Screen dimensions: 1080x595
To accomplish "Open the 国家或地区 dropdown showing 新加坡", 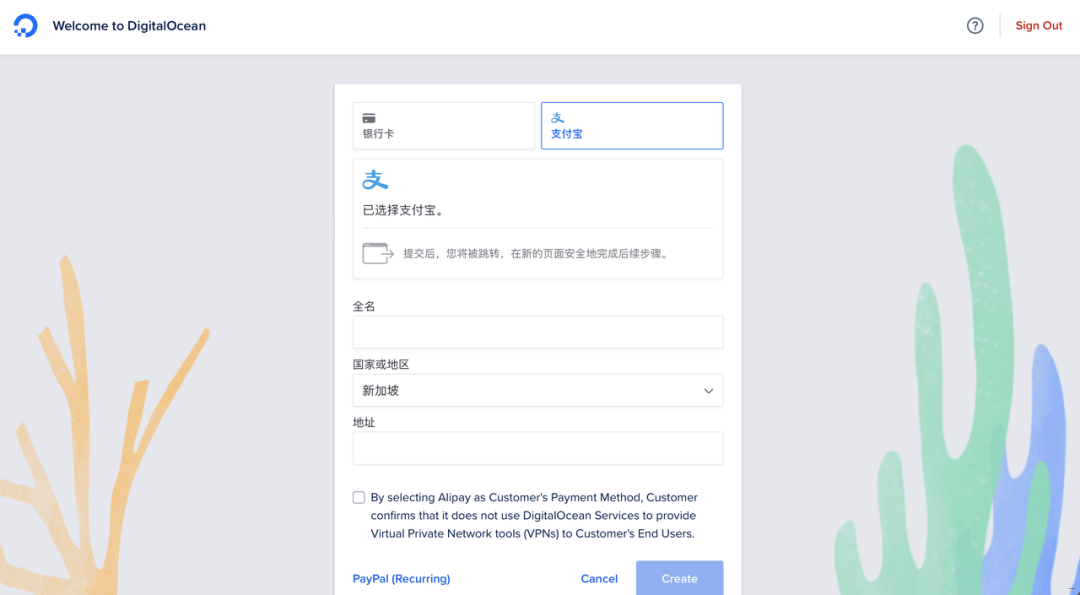I will (537, 391).
